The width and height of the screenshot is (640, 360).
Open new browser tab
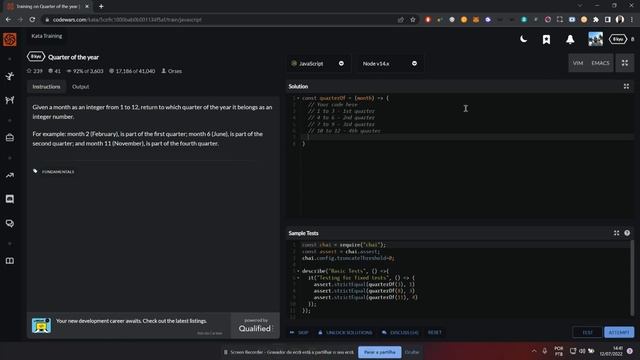pos(101,6)
